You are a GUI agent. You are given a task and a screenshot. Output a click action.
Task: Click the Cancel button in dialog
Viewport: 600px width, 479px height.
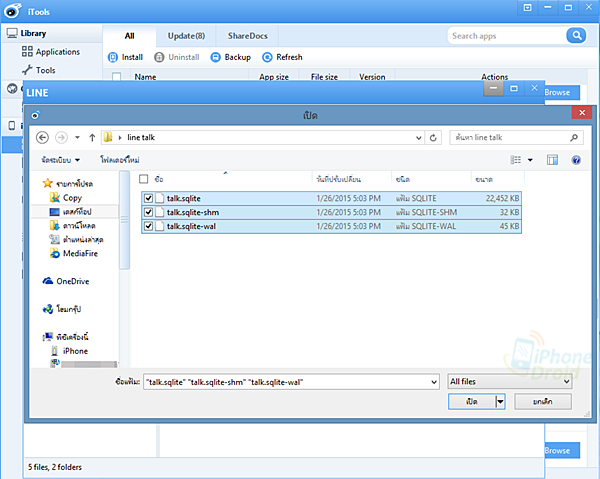[543, 402]
